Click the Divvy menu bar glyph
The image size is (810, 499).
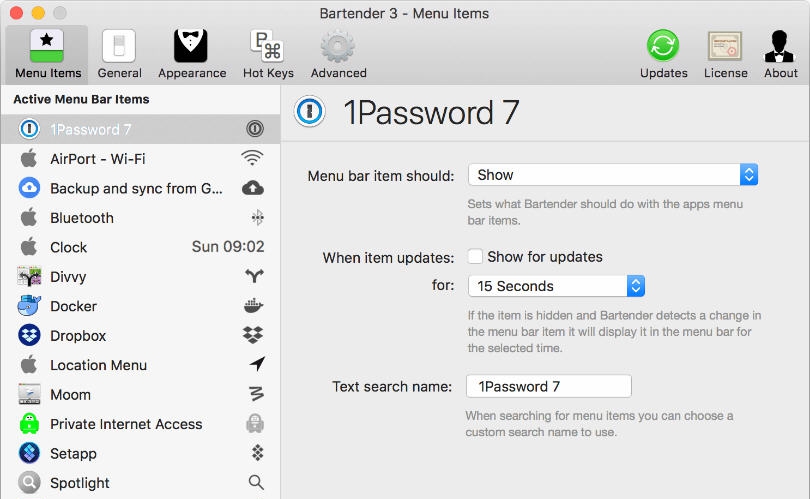pos(254,276)
